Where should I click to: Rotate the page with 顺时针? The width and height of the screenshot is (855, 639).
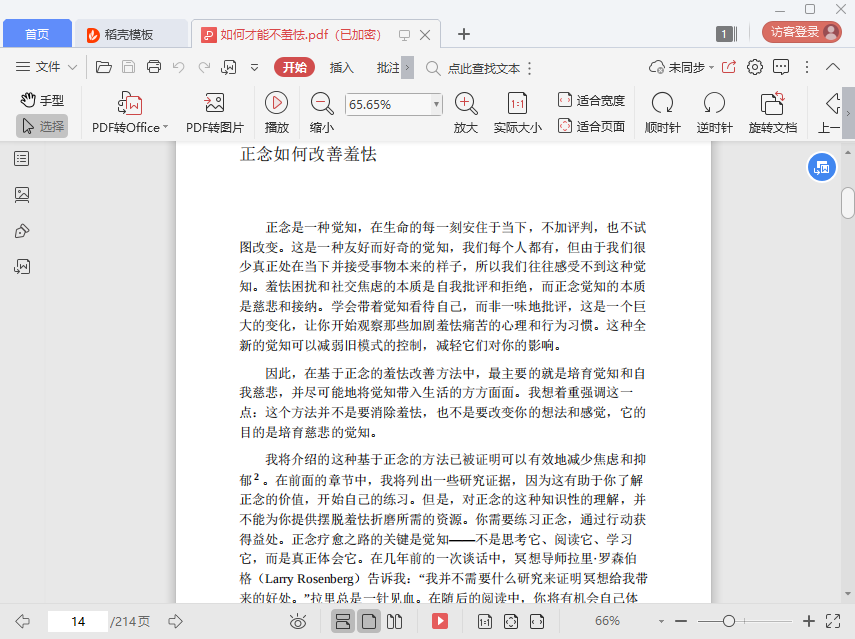coord(662,103)
